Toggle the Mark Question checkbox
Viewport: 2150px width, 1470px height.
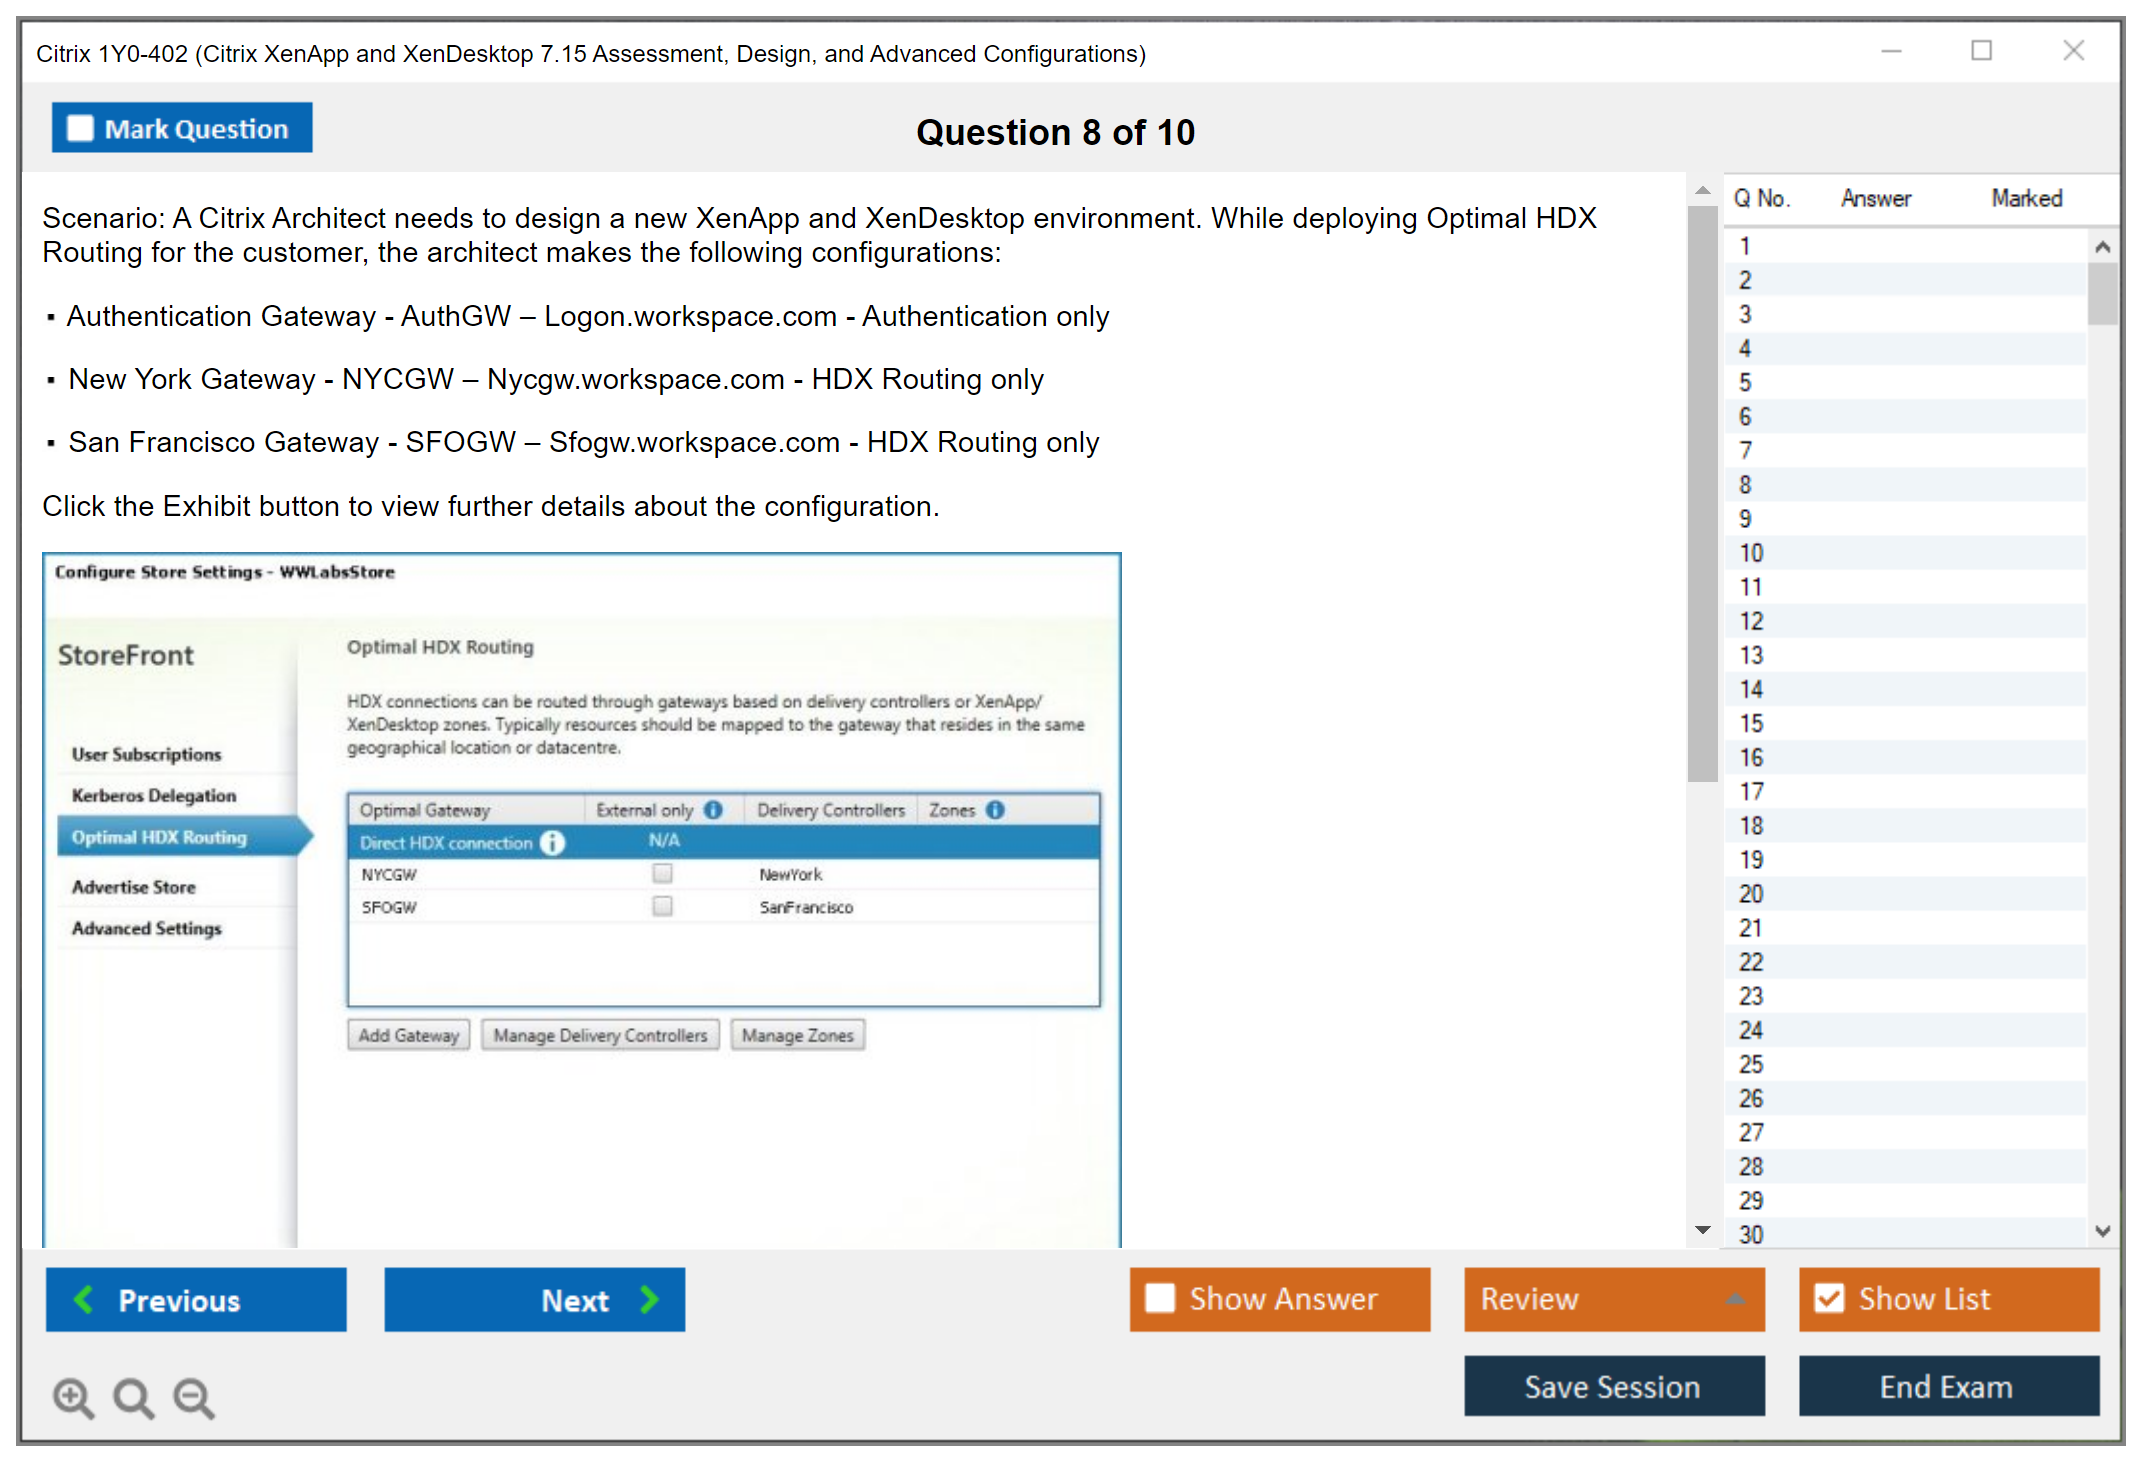(x=80, y=129)
